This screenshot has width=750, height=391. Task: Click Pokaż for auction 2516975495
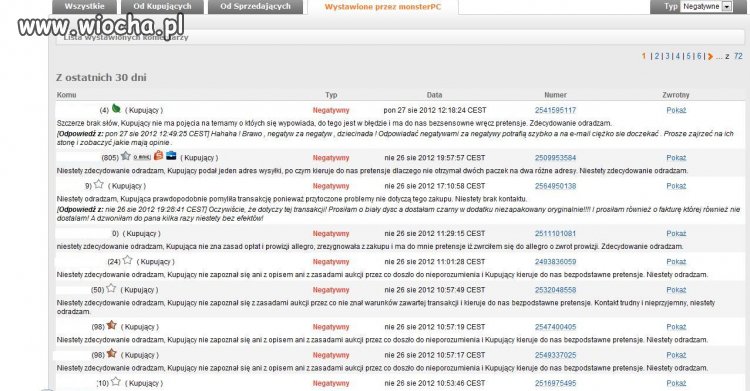[x=676, y=383]
